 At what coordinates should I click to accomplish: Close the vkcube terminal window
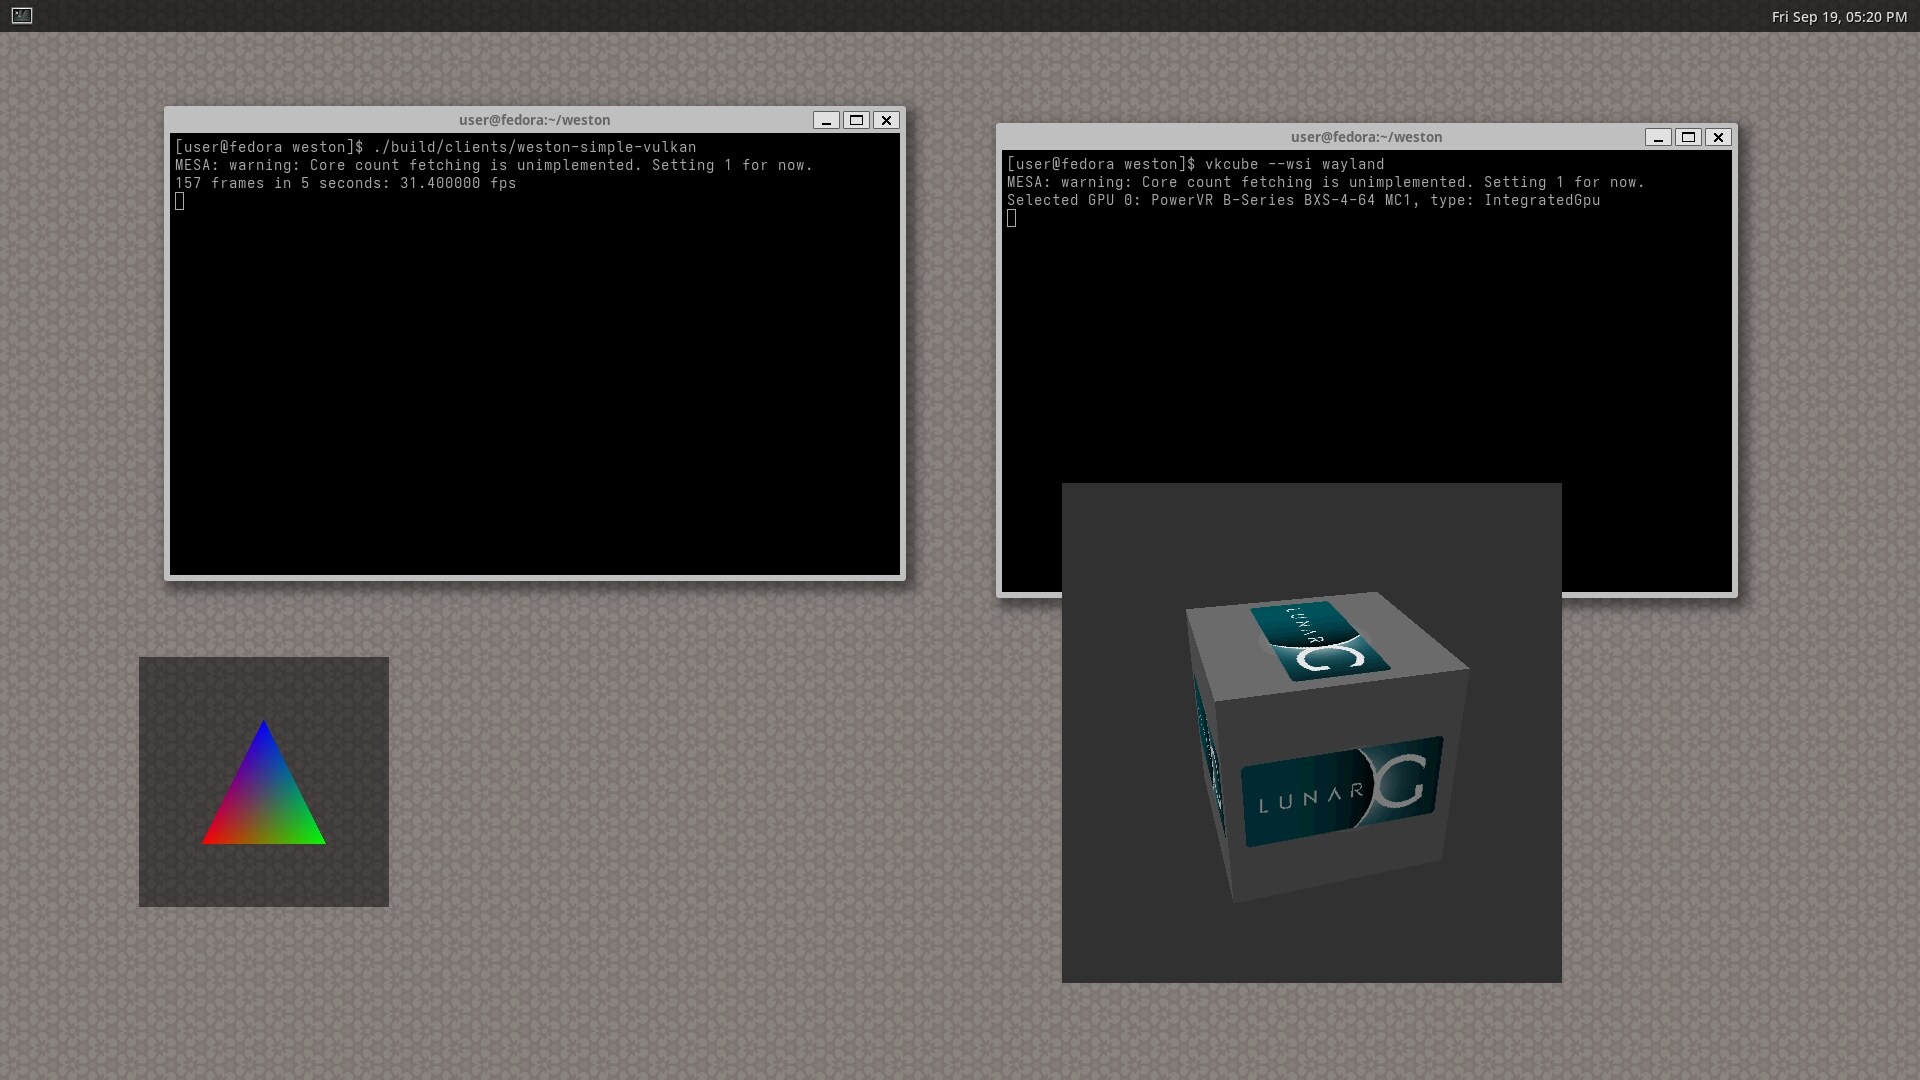coord(1718,137)
